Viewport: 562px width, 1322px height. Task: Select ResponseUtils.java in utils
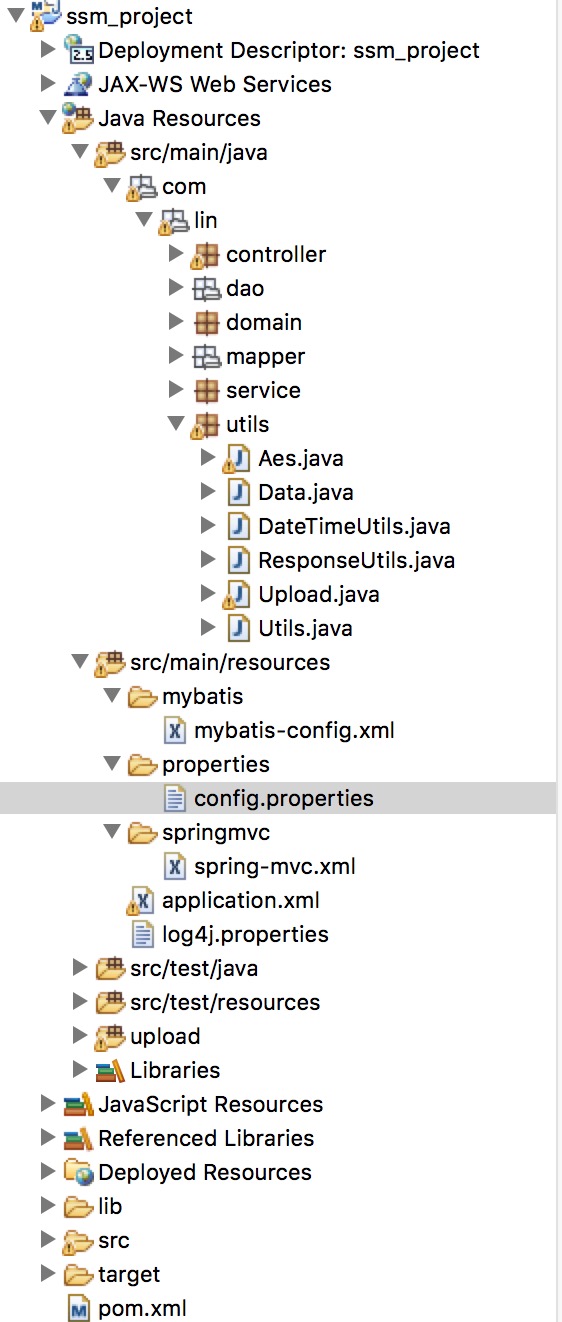tap(342, 560)
